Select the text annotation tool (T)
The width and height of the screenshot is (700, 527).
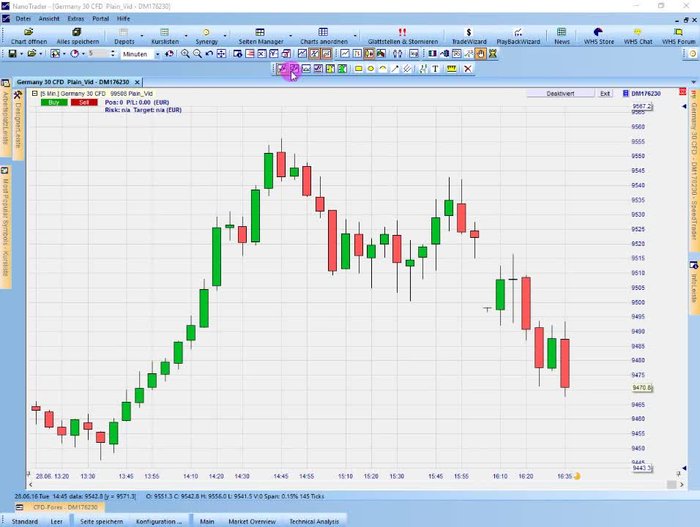[x=436, y=69]
